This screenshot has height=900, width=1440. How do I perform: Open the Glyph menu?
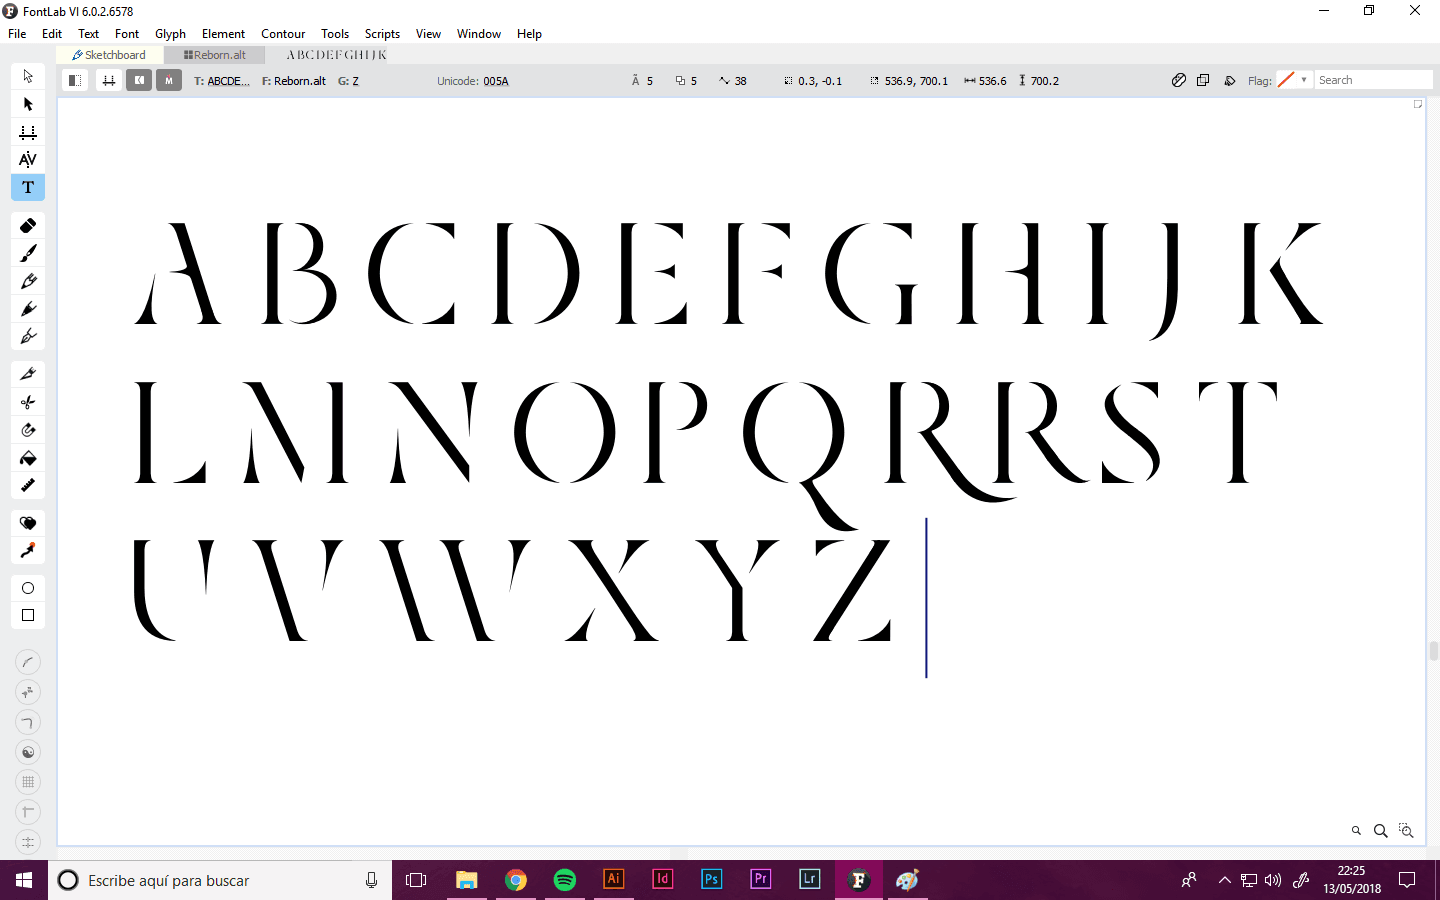tap(171, 33)
